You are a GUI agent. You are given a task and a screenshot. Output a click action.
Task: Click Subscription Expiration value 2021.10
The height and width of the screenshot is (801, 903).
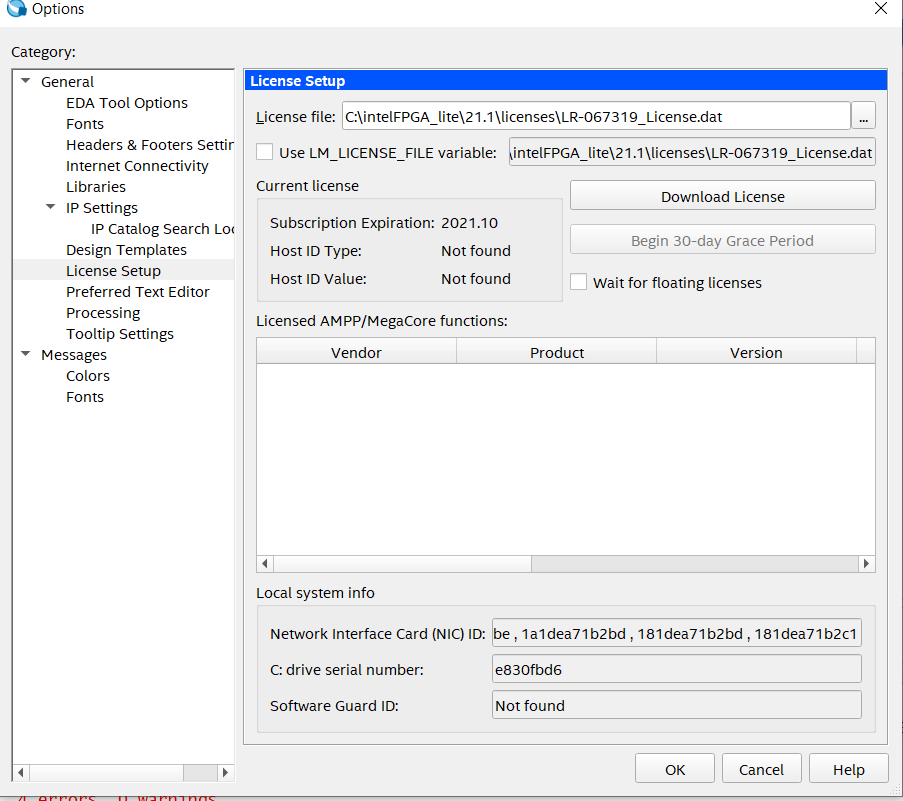pyautogui.click(x=469, y=223)
